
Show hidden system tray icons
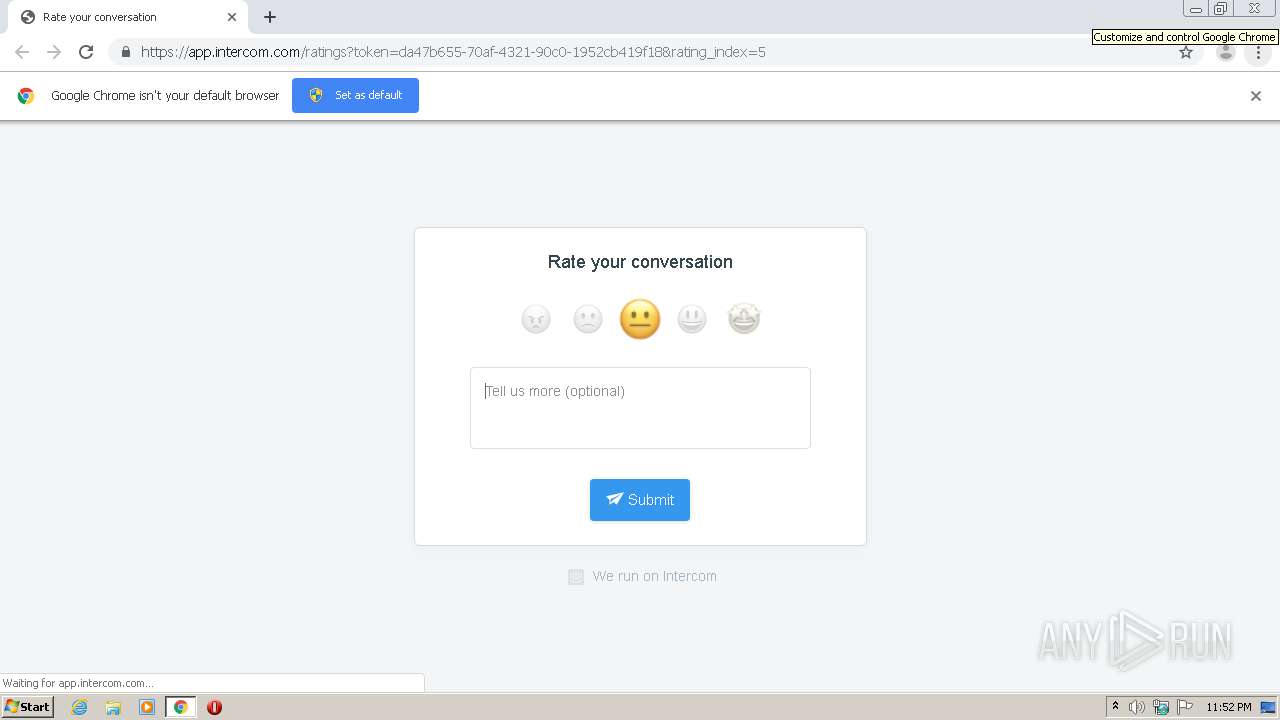[1116, 707]
